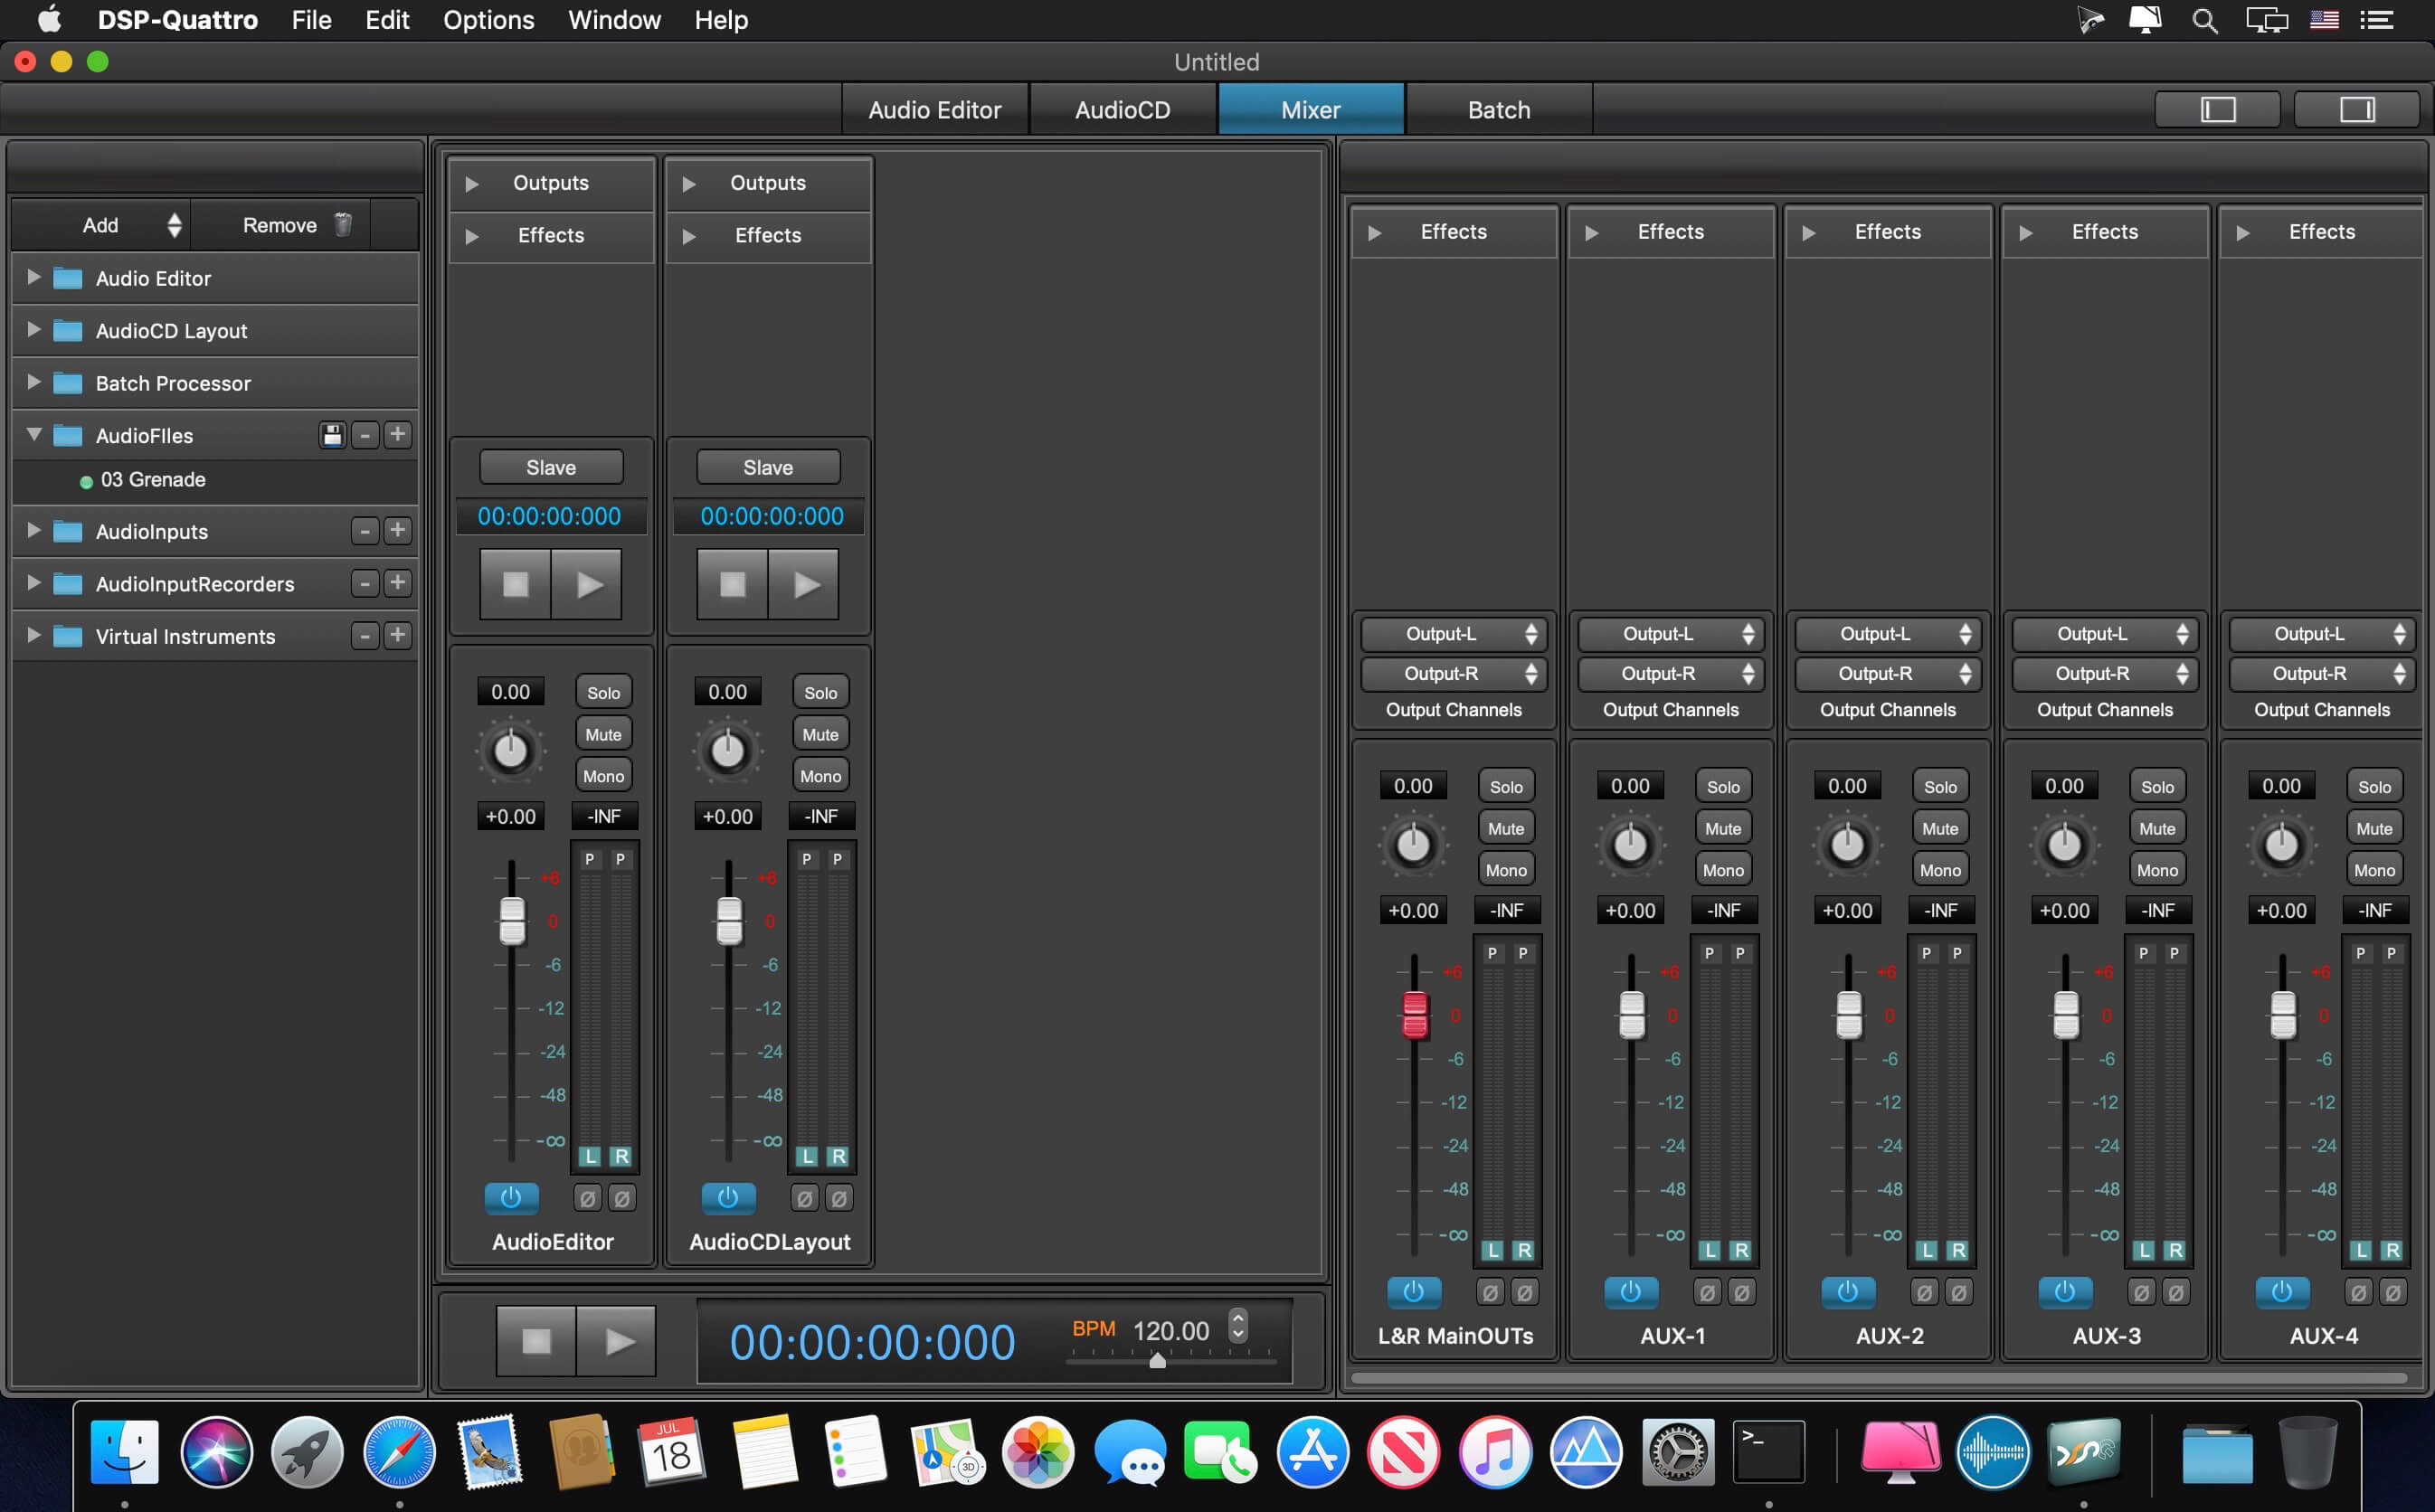Viewport: 2435px width, 1512px height.
Task: Open Safari from the Dock
Action: pyautogui.click(x=399, y=1451)
